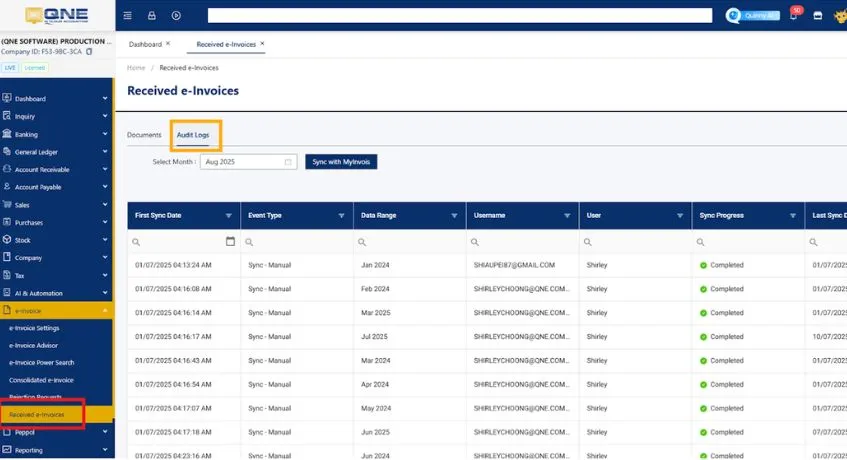Click the Licensed badge under company name
The height and width of the screenshot is (460, 847).
pos(35,68)
